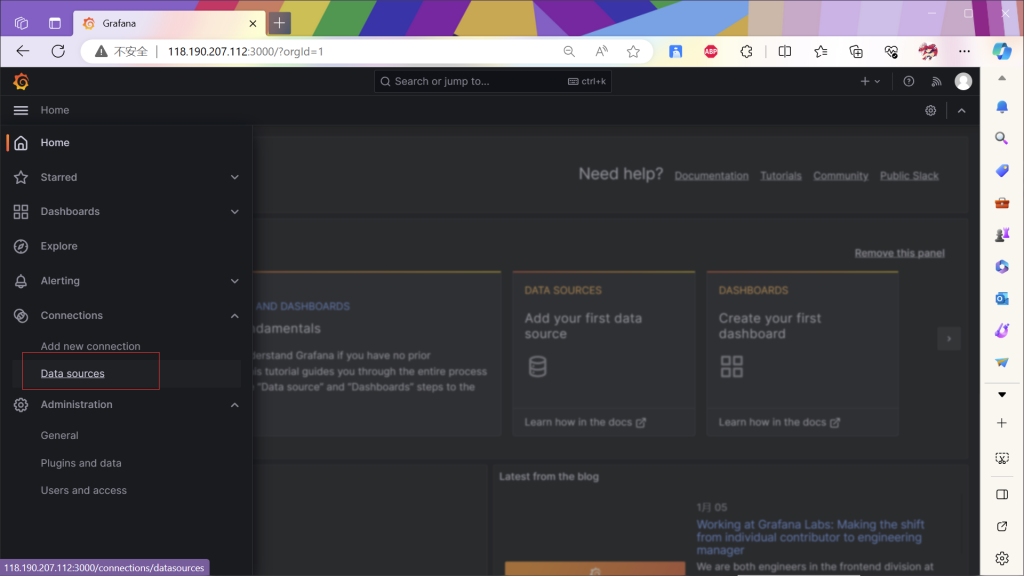Open Learn how in docs on Data Sources card
Viewport: 1024px width, 576px height.
(x=585, y=423)
